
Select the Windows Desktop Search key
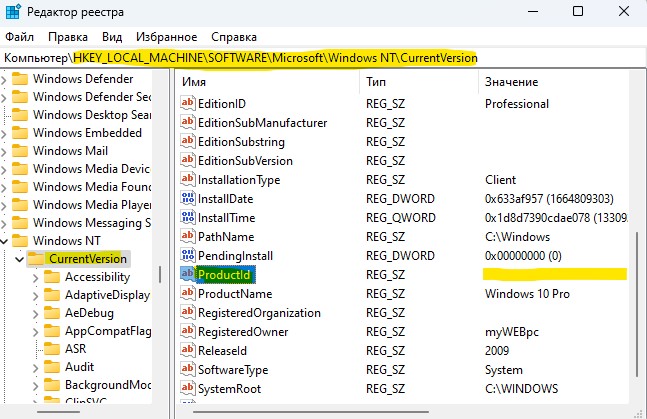(92, 114)
